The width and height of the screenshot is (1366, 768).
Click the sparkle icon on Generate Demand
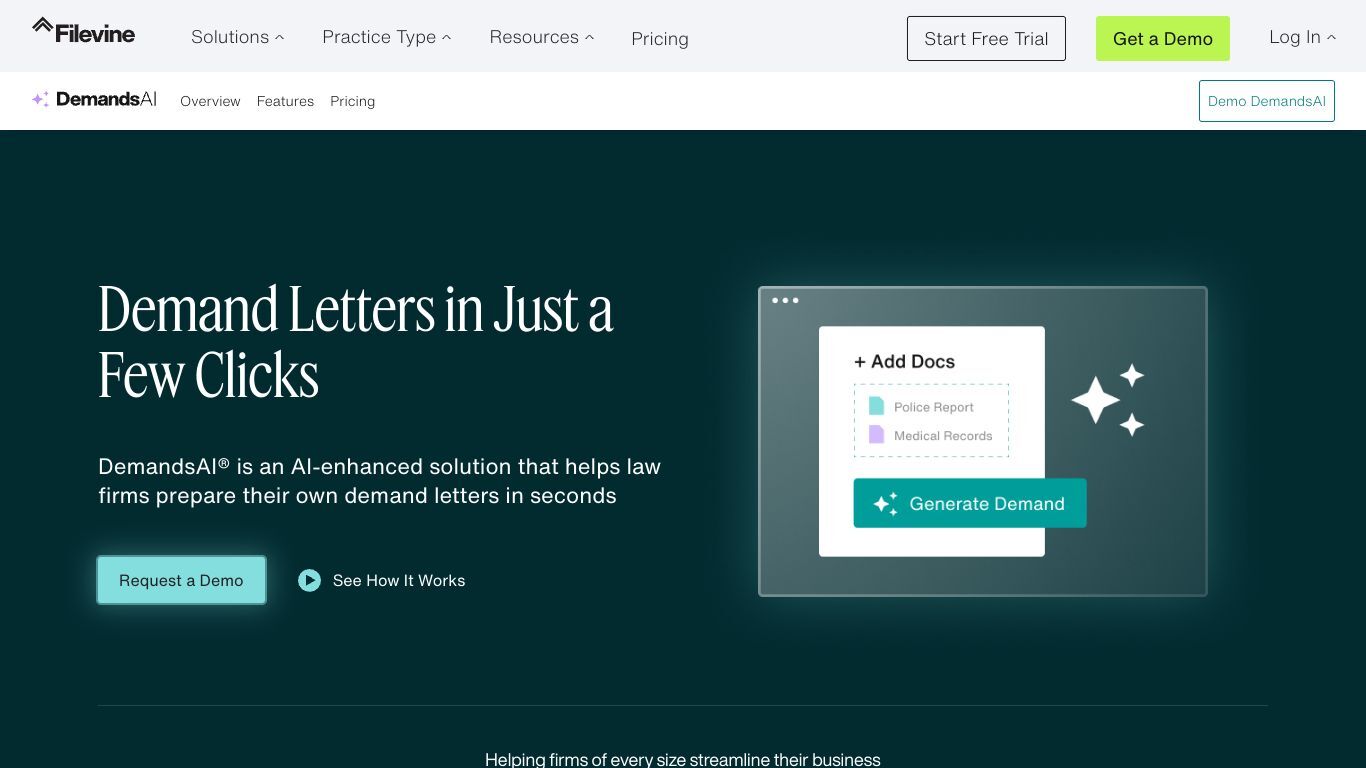click(885, 504)
